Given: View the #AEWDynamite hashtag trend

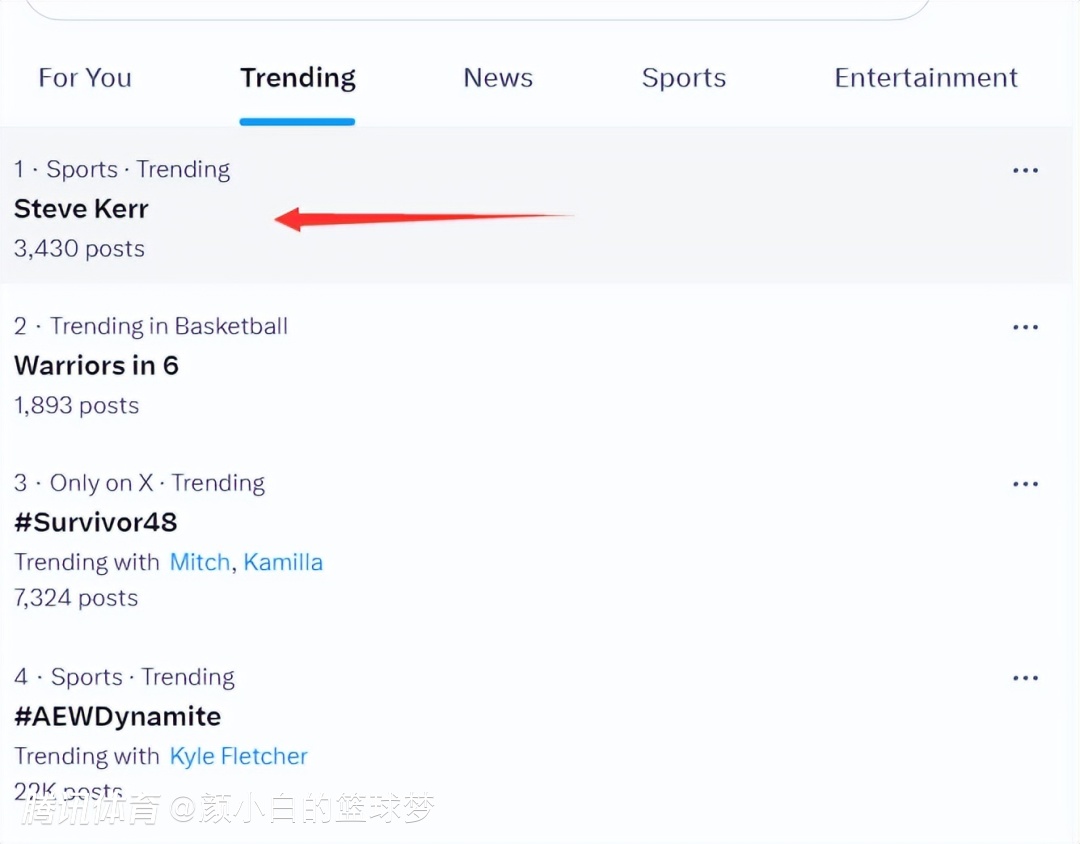Looking at the screenshot, I should coord(118,717).
